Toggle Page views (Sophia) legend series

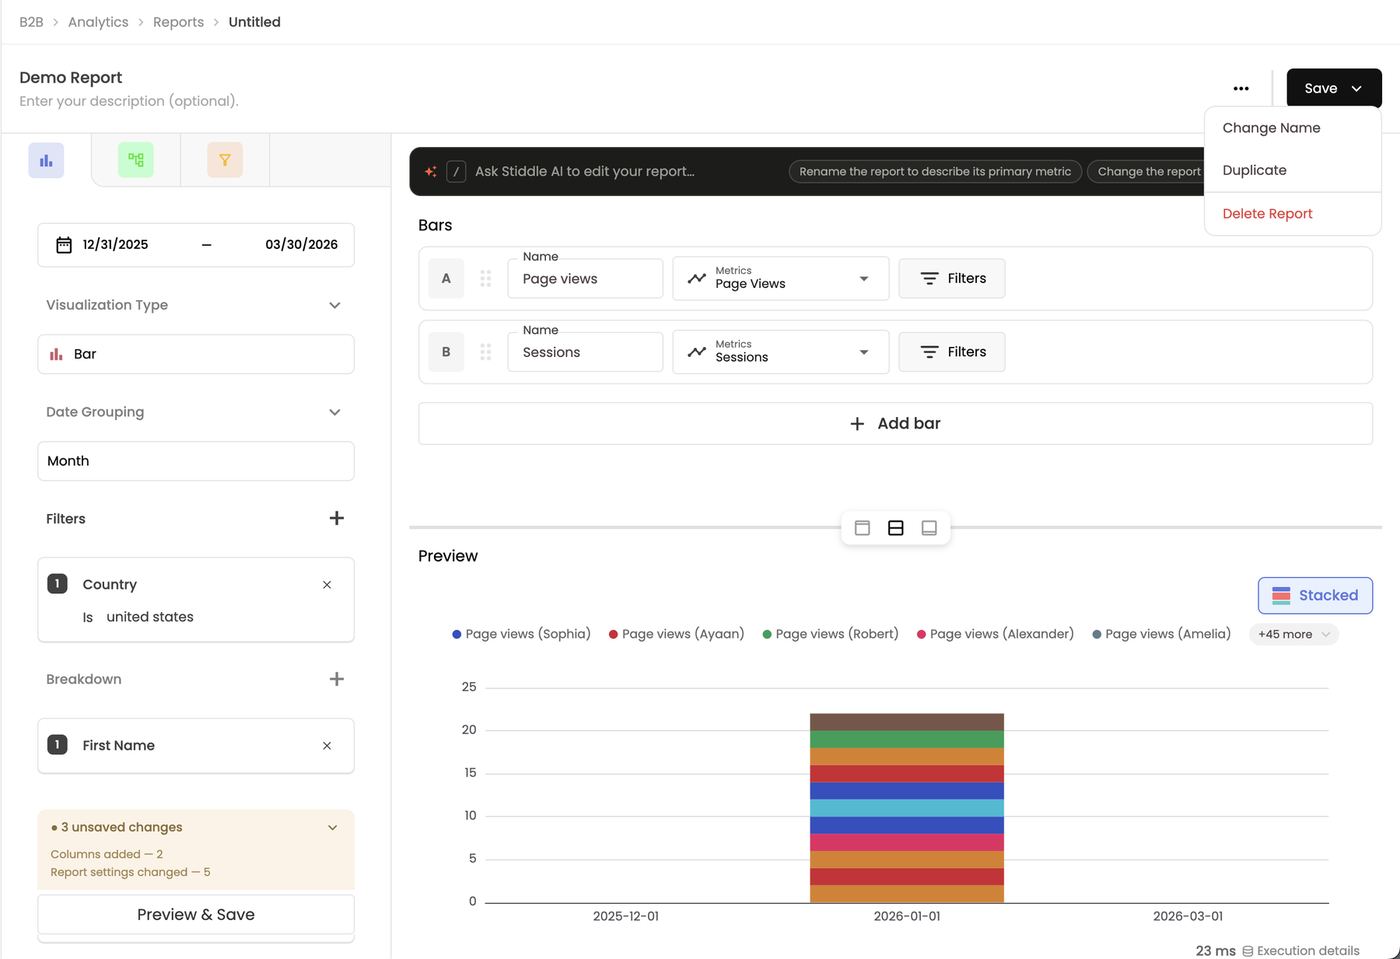521,634
